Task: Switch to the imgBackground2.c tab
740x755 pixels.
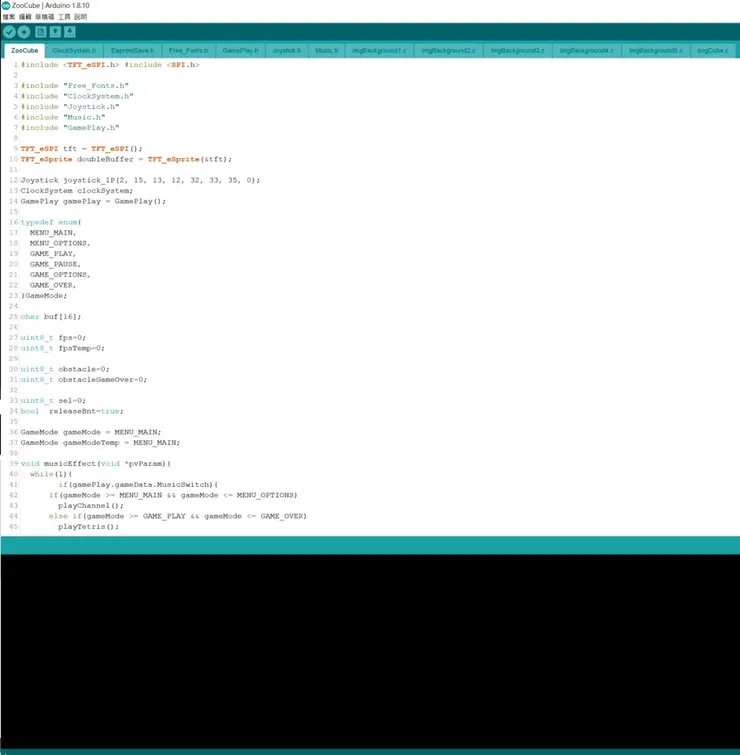Action: tap(448, 51)
